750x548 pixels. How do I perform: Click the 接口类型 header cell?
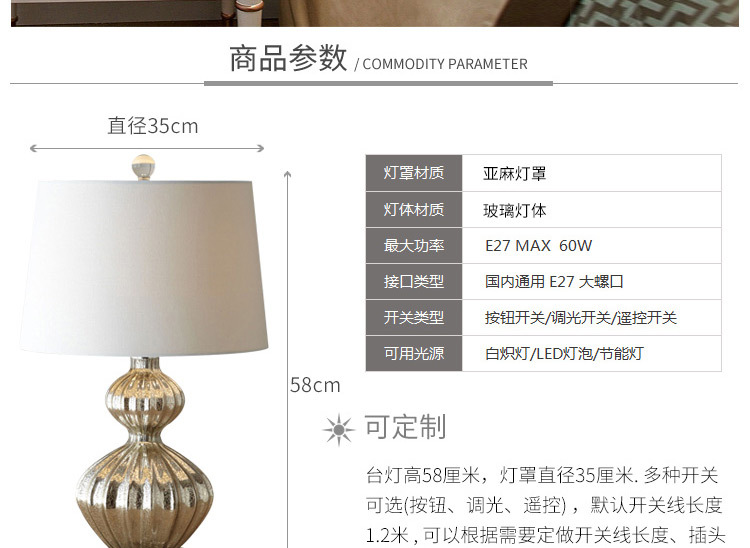(414, 281)
